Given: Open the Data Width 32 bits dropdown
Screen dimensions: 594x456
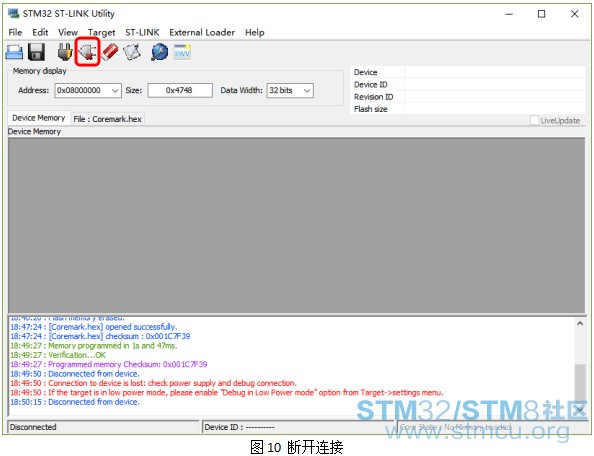Looking at the screenshot, I should pyautogui.click(x=307, y=91).
